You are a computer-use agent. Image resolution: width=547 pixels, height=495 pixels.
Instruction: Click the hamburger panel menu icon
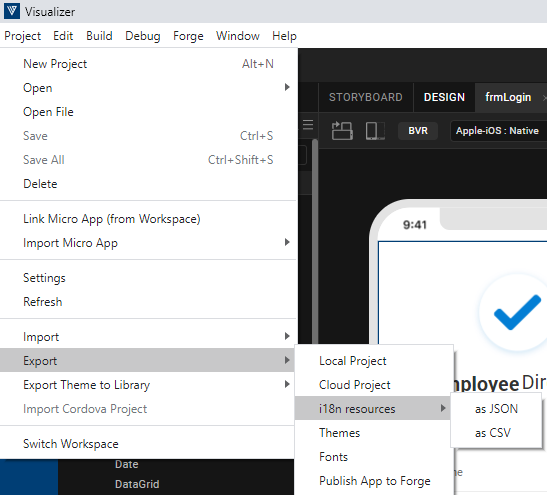point(308,125)
